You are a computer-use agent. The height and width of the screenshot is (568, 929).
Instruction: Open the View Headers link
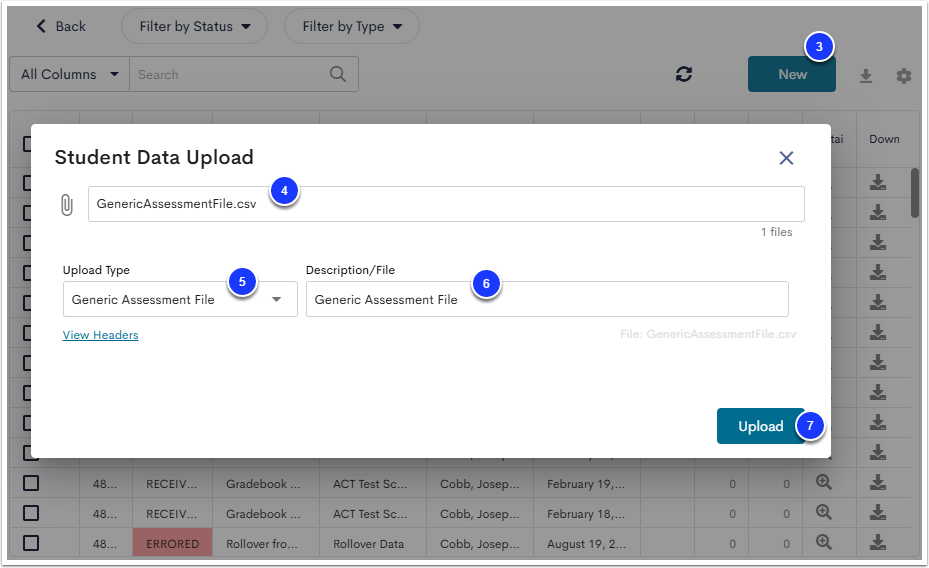[101, 335]
